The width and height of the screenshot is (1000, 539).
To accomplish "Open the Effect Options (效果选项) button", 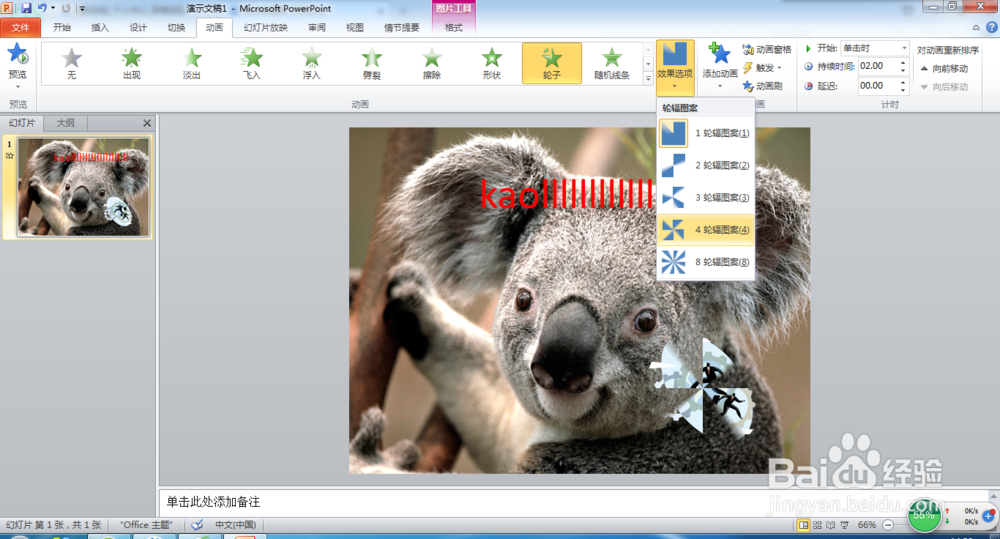I will [675, 66].
